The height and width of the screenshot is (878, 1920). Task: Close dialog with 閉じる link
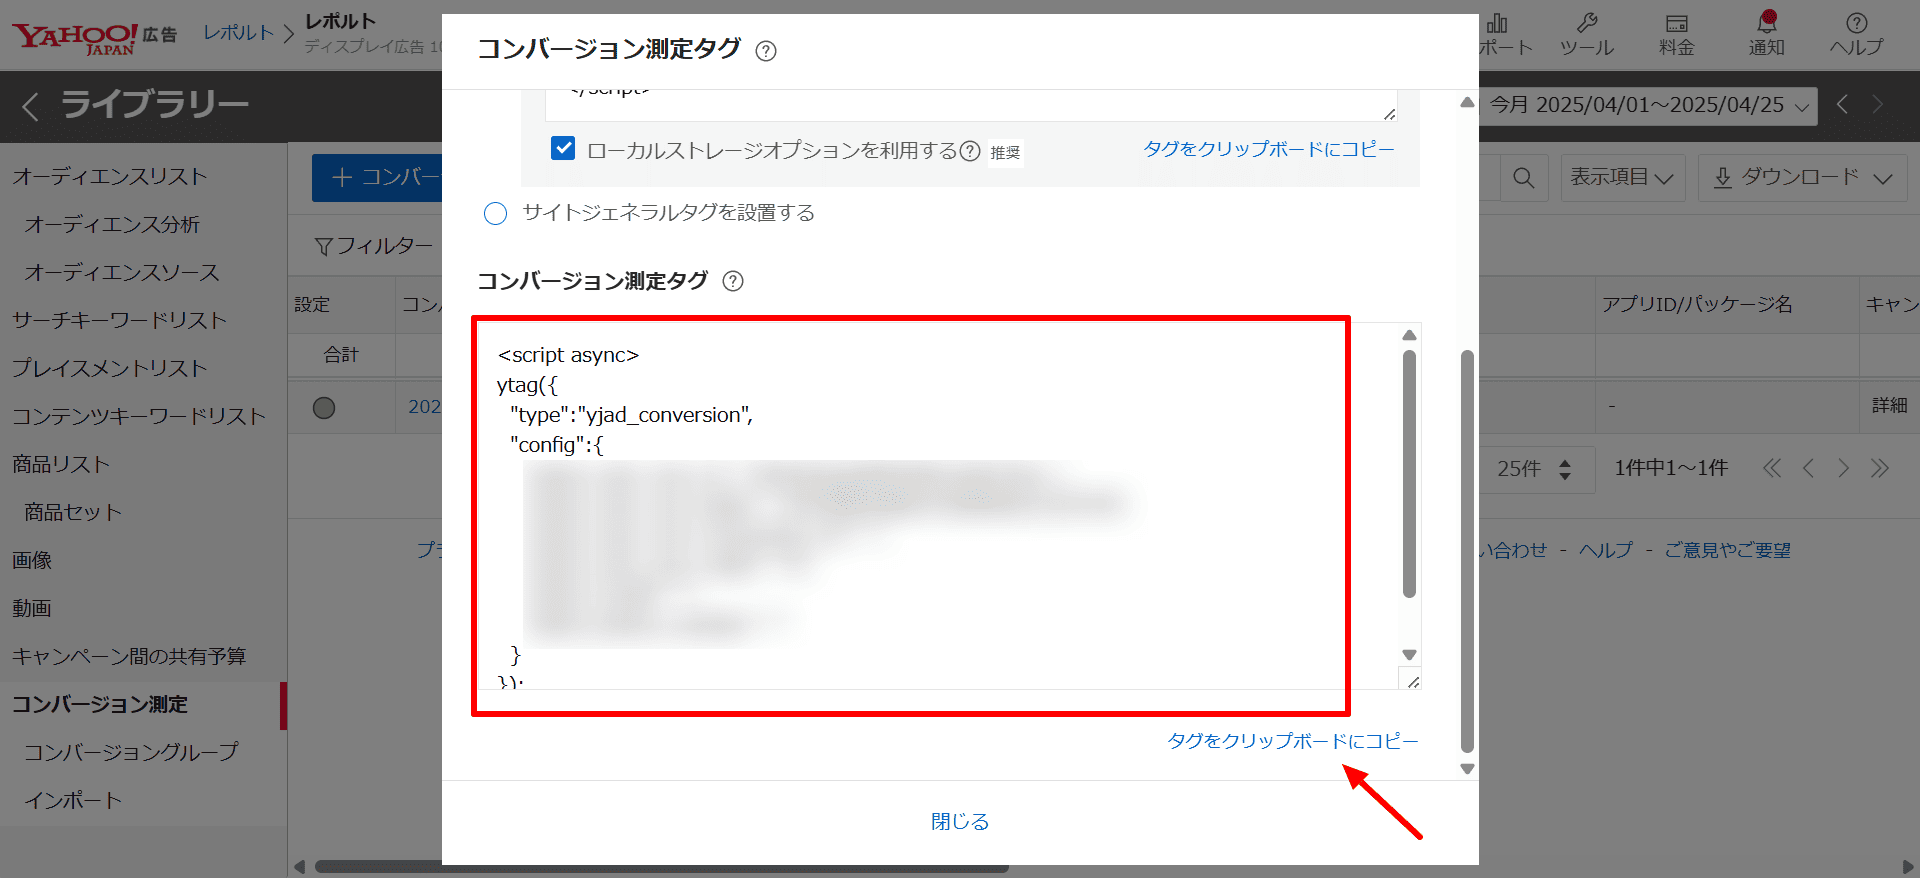(960, 821)
